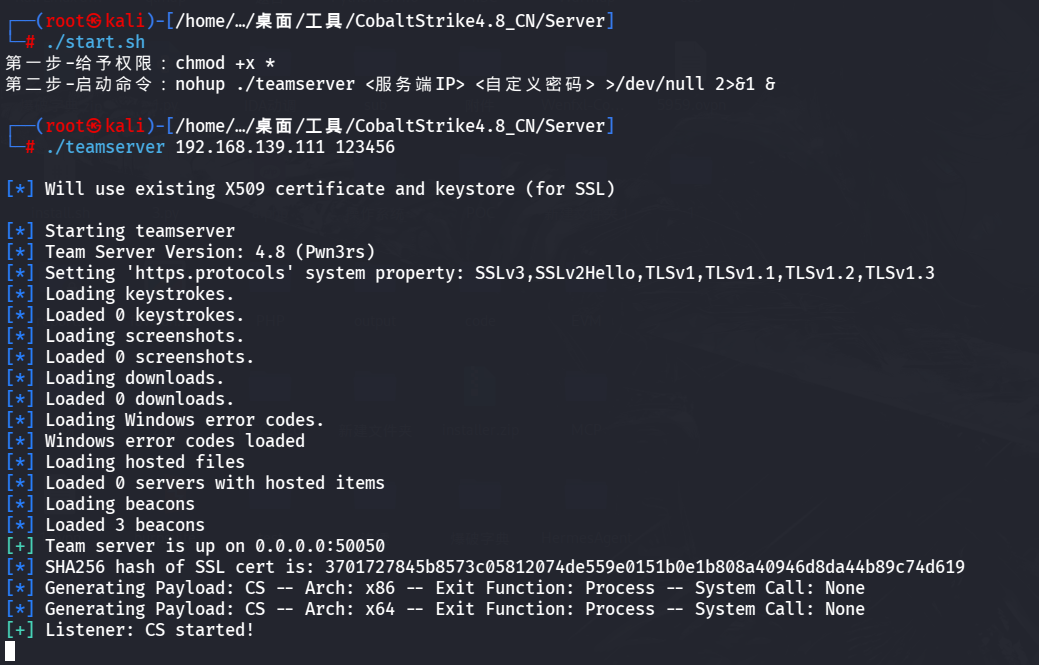Click the TLSv1.3 protocol text

[x=900, y=273]
